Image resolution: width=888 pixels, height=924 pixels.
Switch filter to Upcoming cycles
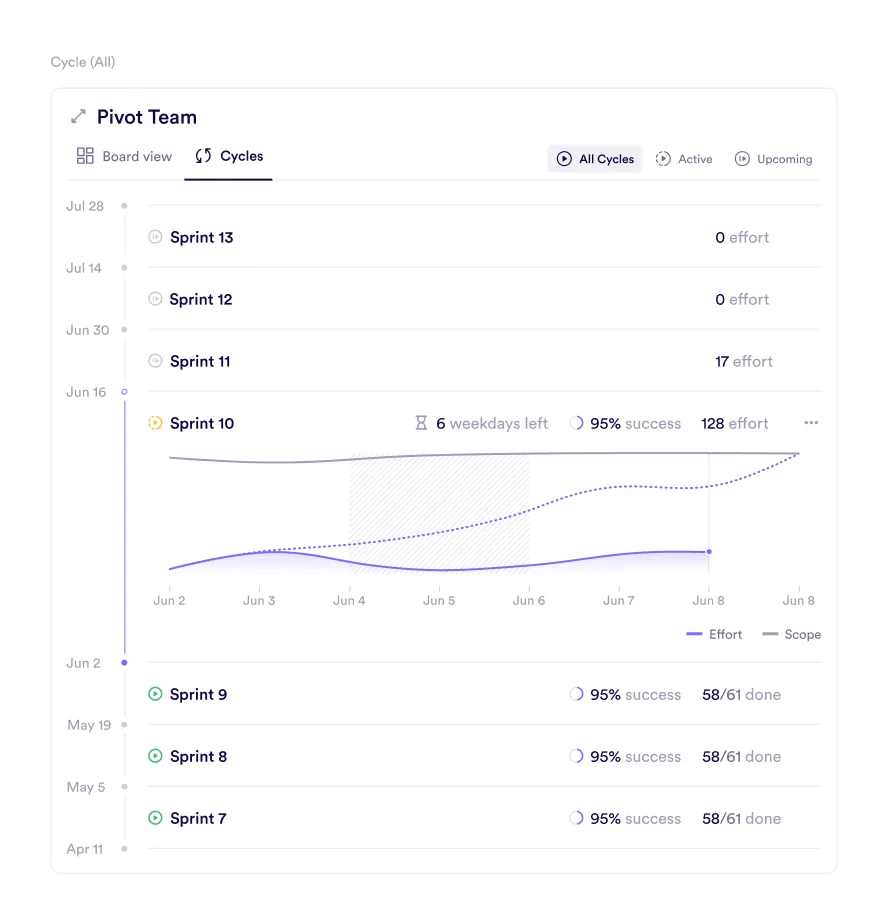click(773, 158)
